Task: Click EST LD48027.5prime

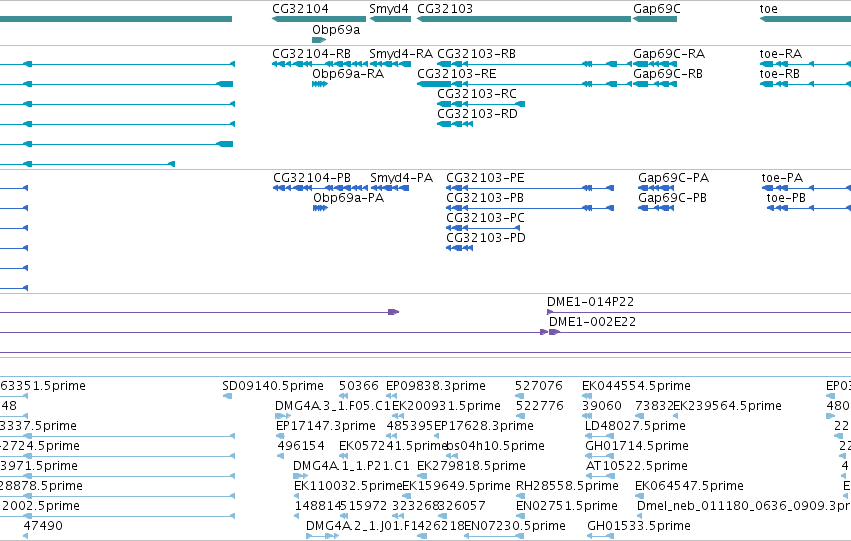Action: [635, 426]
